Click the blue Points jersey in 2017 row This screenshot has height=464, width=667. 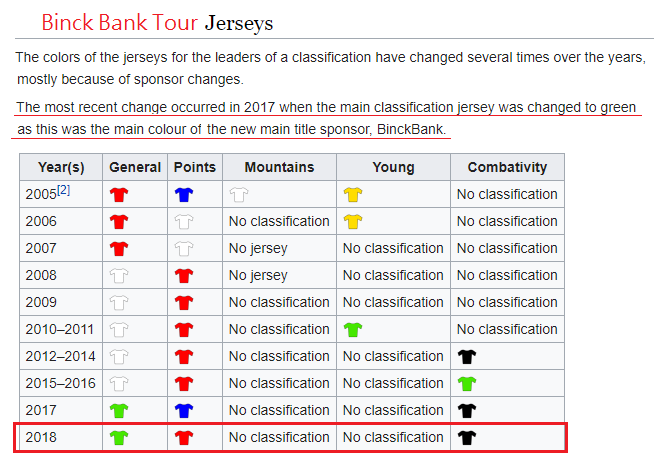click(184, 410)
